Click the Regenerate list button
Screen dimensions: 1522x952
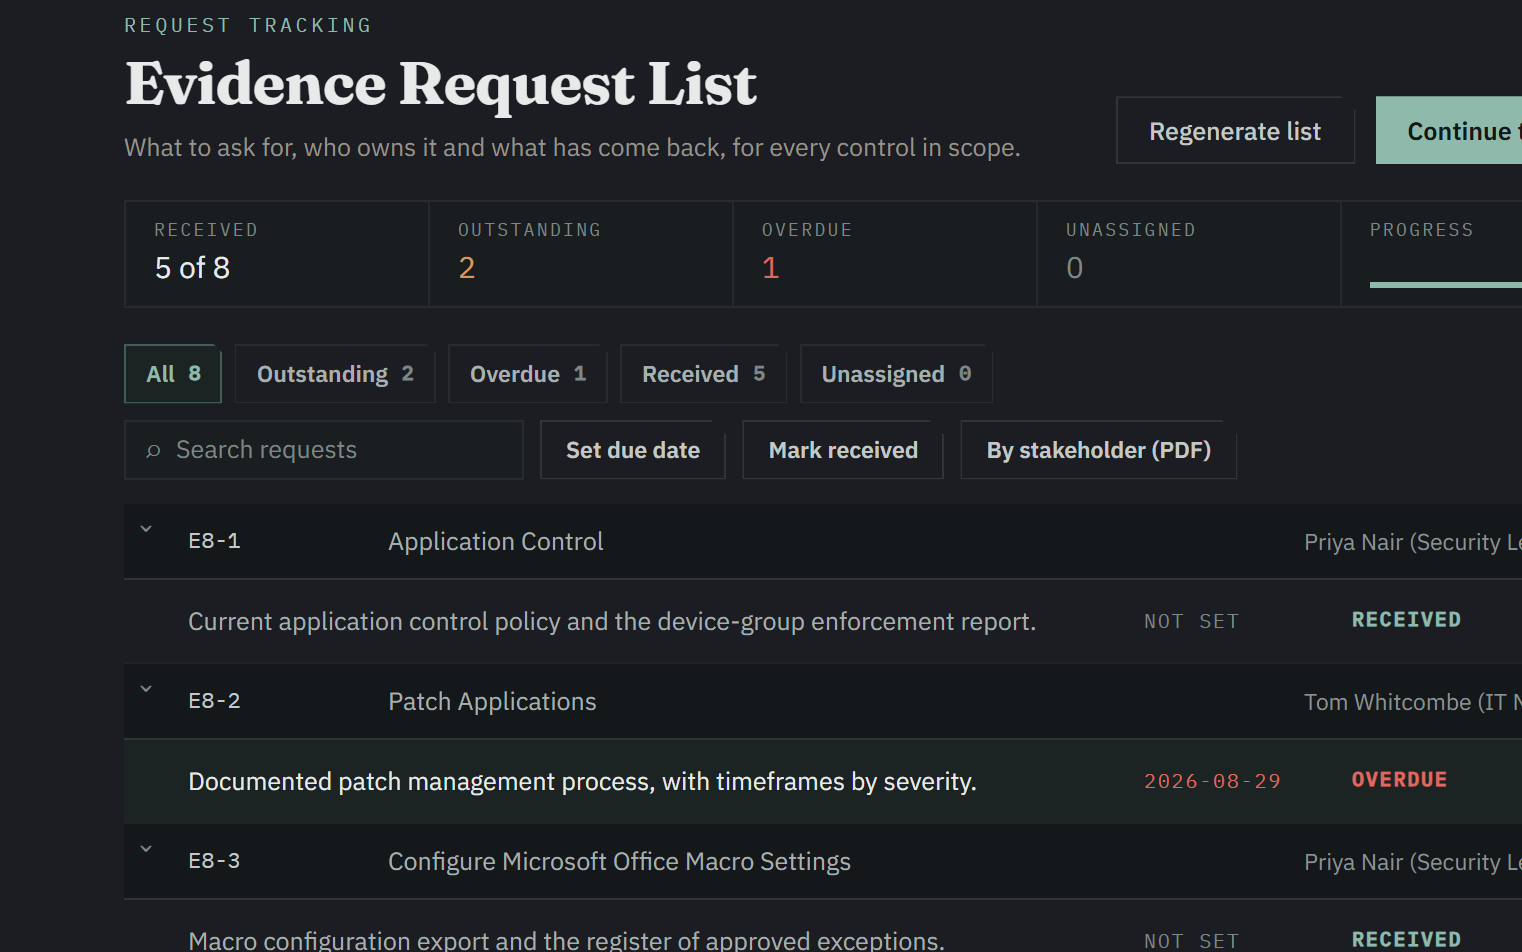point(1235,131)
